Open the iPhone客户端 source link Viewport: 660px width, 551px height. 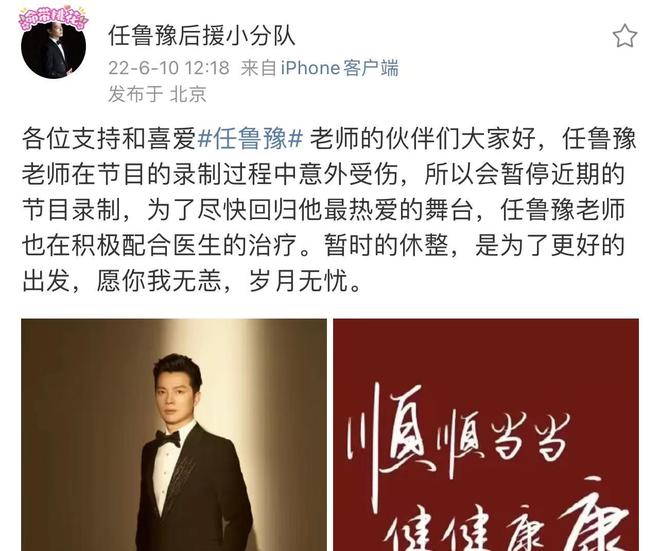(x=340, y=68)
